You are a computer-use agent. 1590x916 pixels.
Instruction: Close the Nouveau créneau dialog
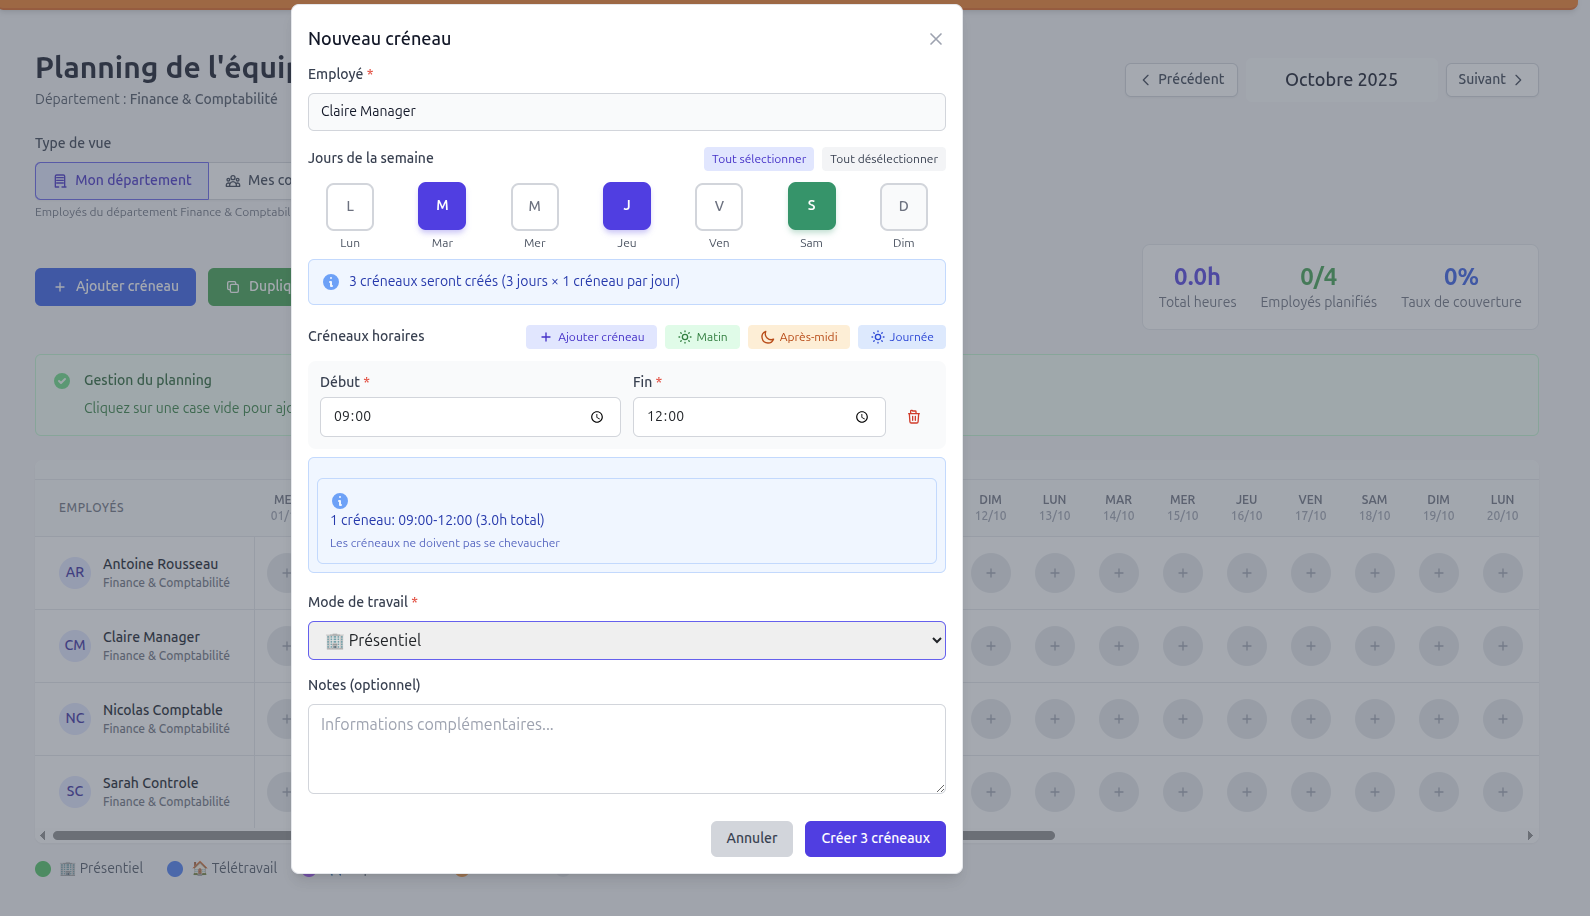tap(935, 39)
